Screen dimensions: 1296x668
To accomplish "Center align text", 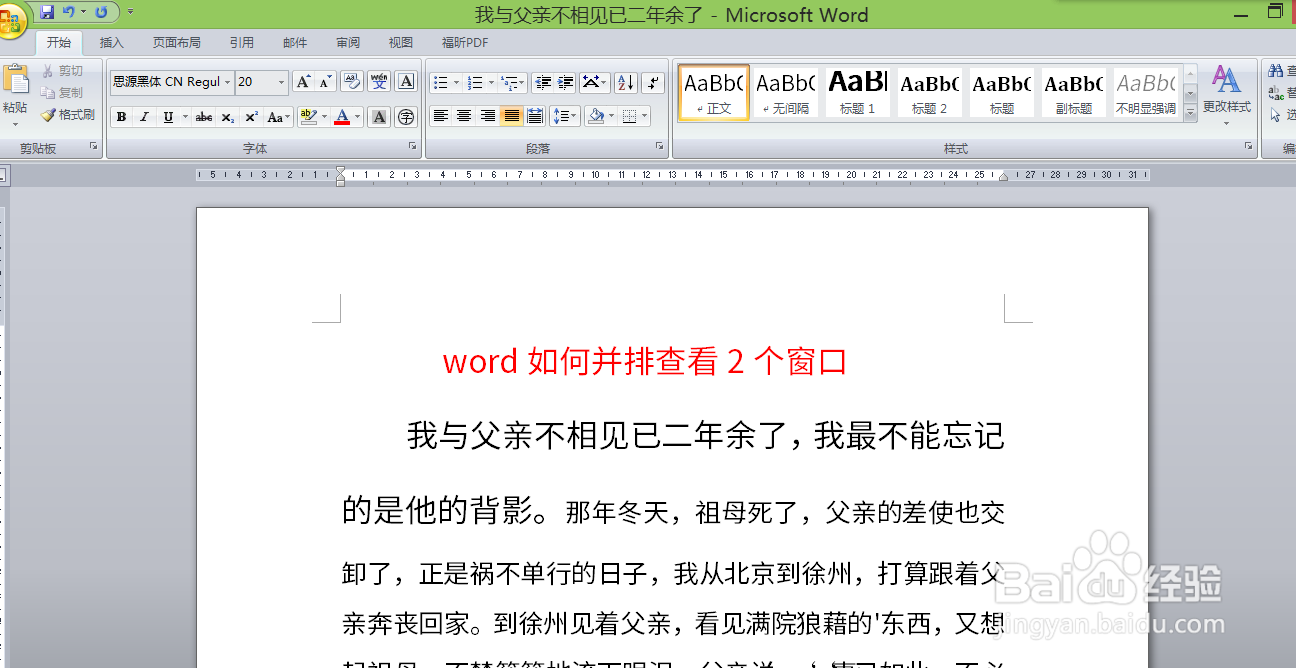I will (x=464, y=117).
